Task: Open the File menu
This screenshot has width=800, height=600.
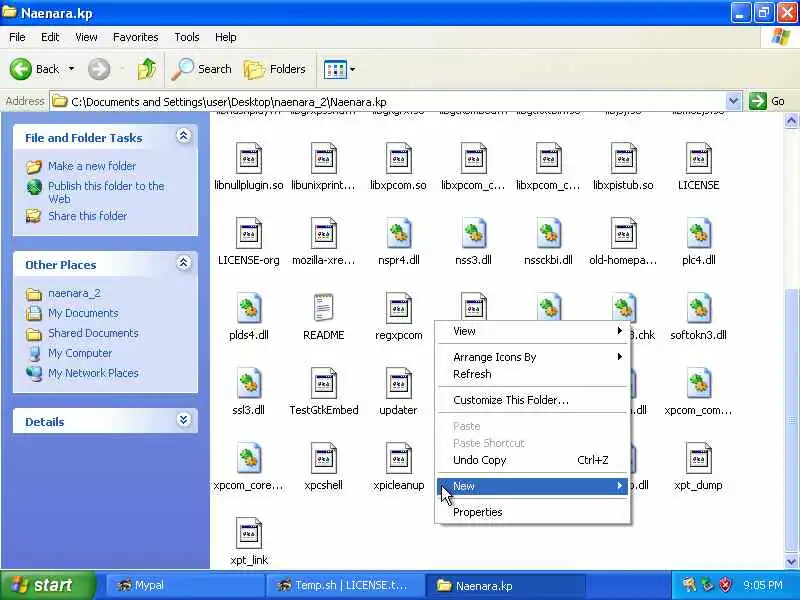Action: point(17,37)
